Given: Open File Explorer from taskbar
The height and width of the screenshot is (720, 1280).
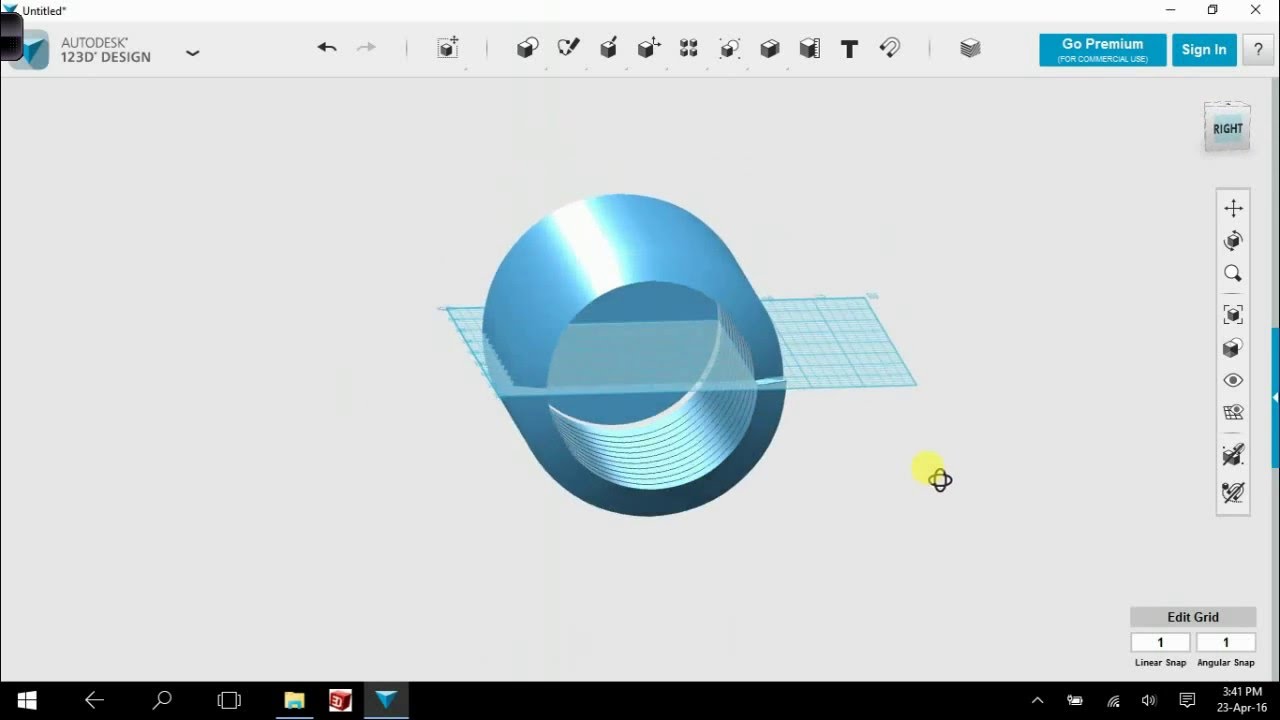Looking at the screenshot, I should [294, 700].
